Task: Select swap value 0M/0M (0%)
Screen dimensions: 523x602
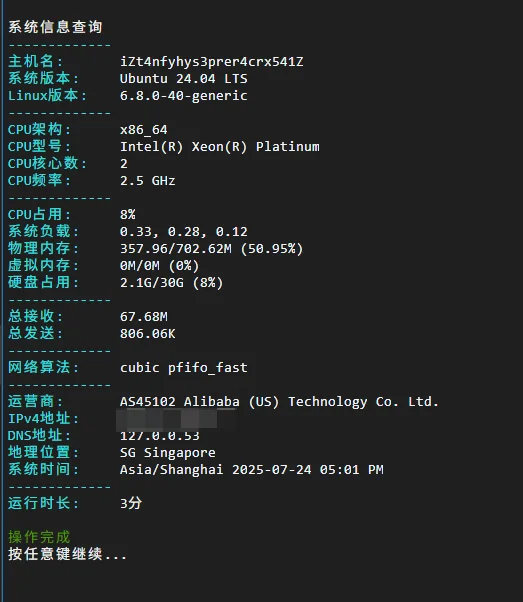Action: pyautogui.click(x=159, y=266)
